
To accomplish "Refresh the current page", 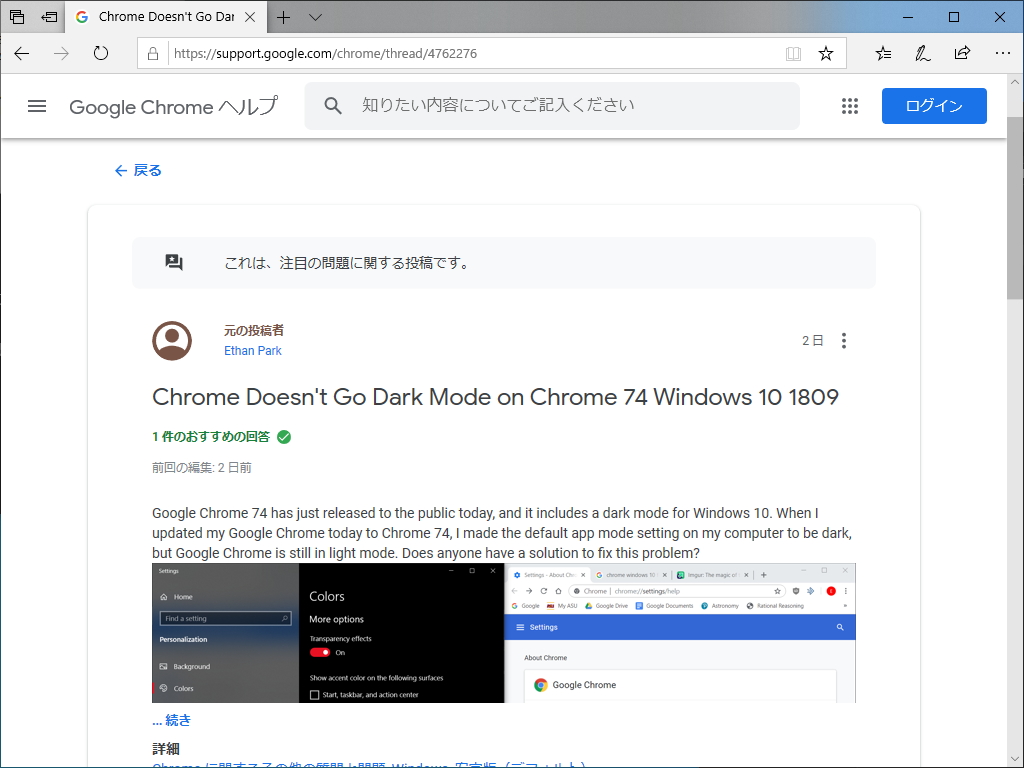I will tap(101, 54).
